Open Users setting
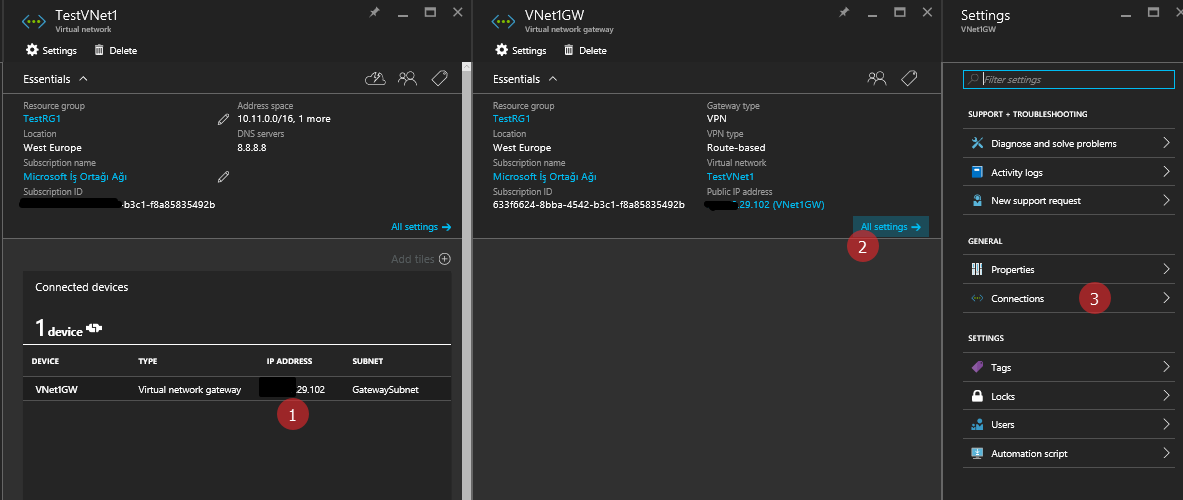This screenshot has width=1183, height=500. (1069, 425)
